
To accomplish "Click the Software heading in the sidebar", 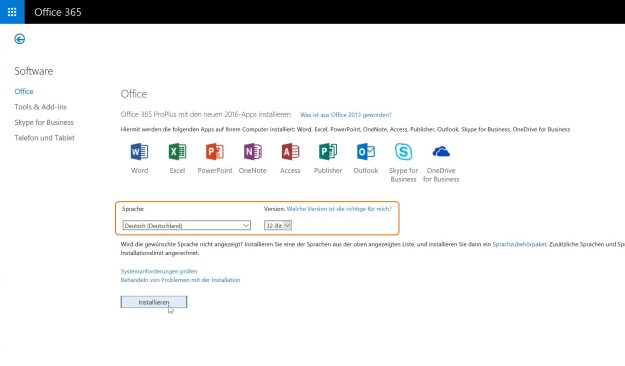I will pos(33,71).
